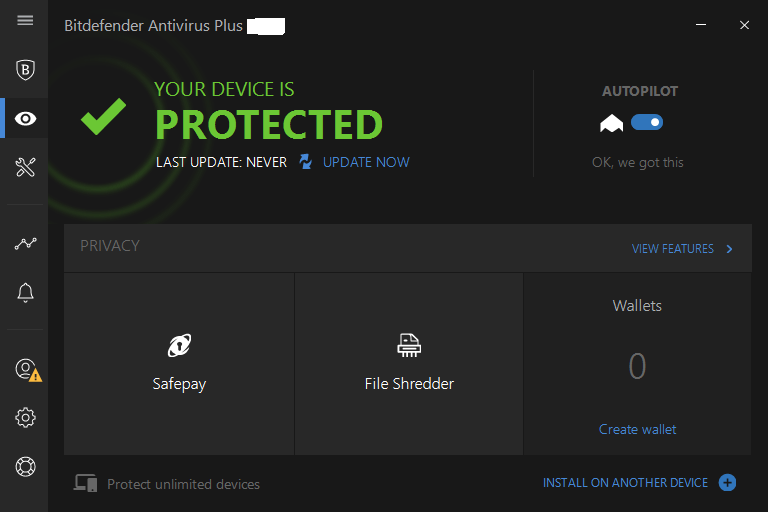Screen dimensions: 768x512
Task: Open the Activity graph icon
Action: tap(25, 244)
